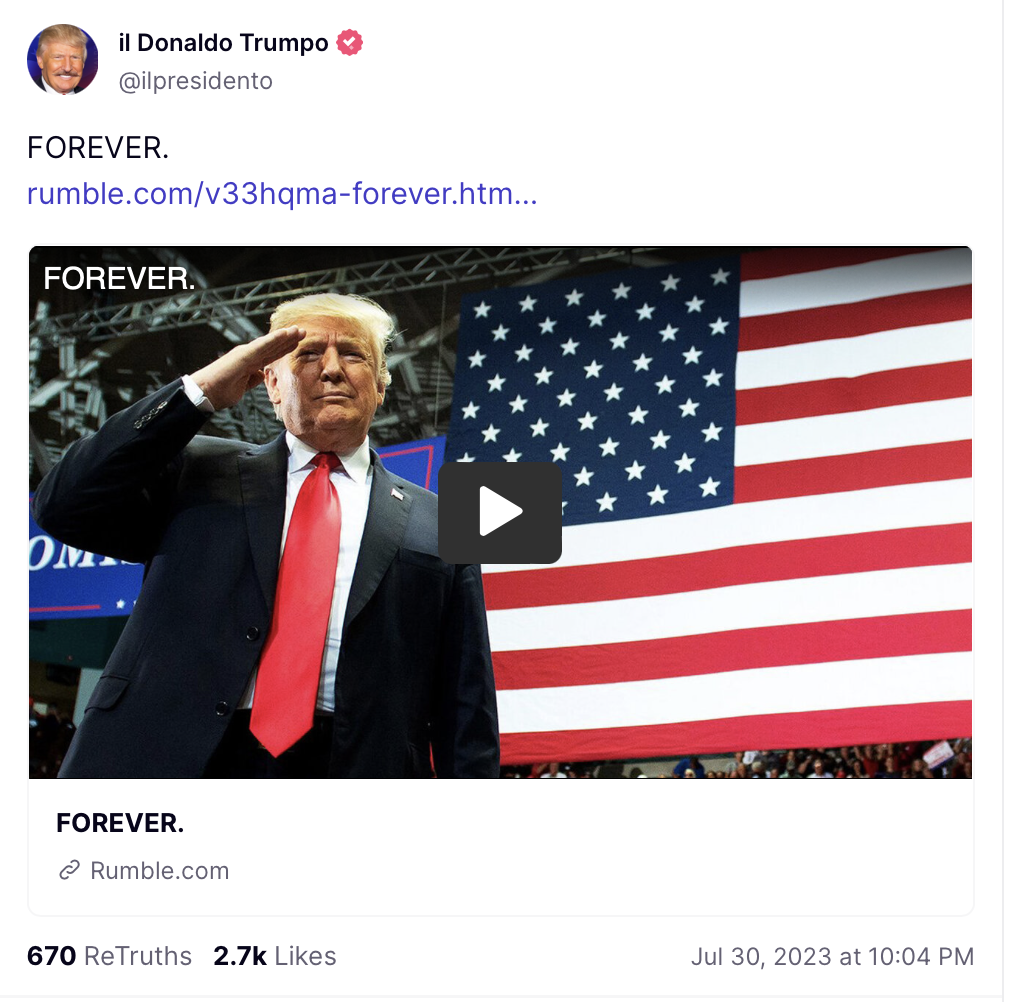Click the FOREVER. post text
This screenshot has height=1002, width=1016.
(98, 148)
